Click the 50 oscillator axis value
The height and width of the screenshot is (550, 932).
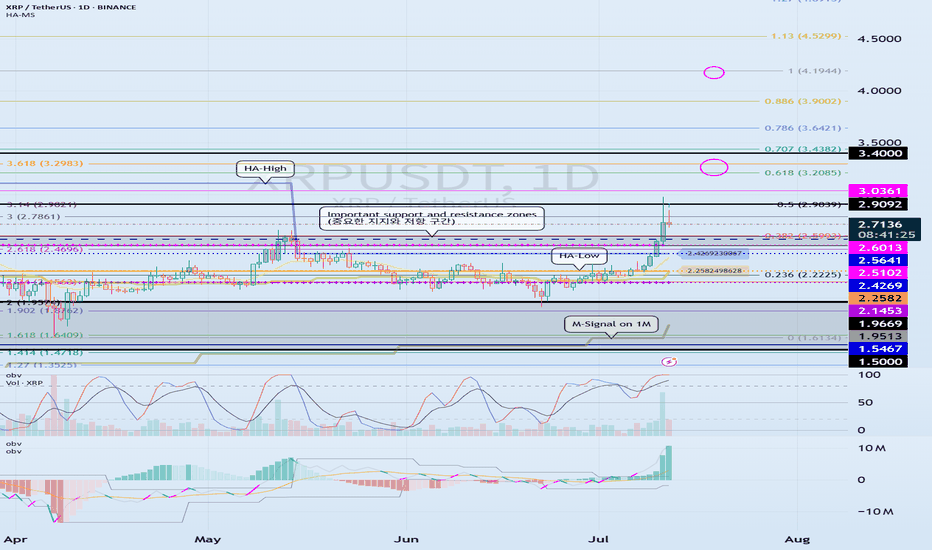[x=865, y=403]
